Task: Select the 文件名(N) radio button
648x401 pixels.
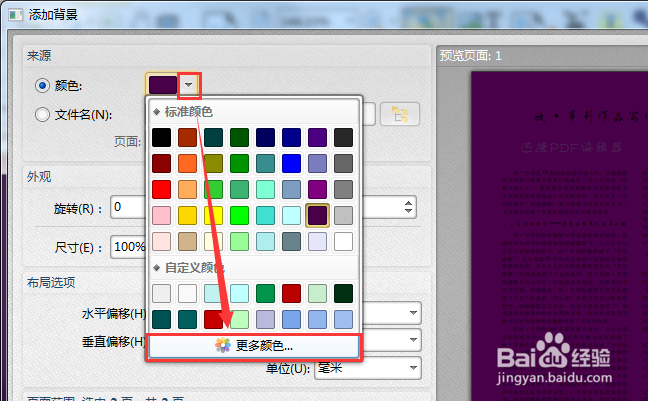Action: tap(42, 115)
